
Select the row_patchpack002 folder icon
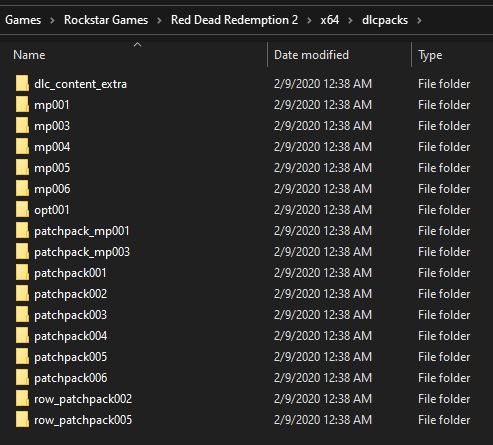22,398
